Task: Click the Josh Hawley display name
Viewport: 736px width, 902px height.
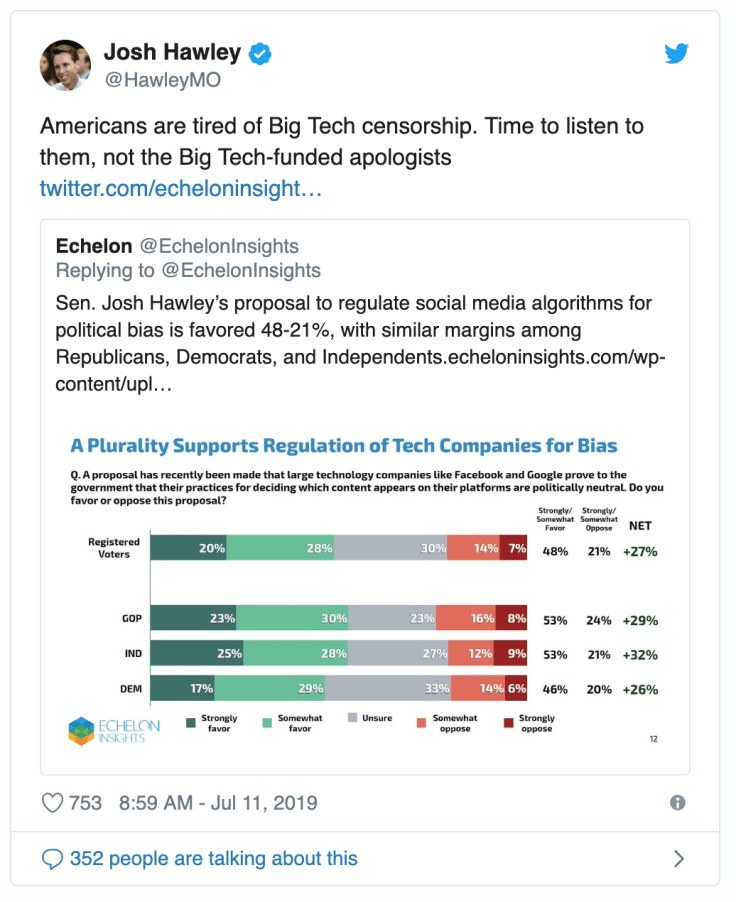Action: (170, 53)
